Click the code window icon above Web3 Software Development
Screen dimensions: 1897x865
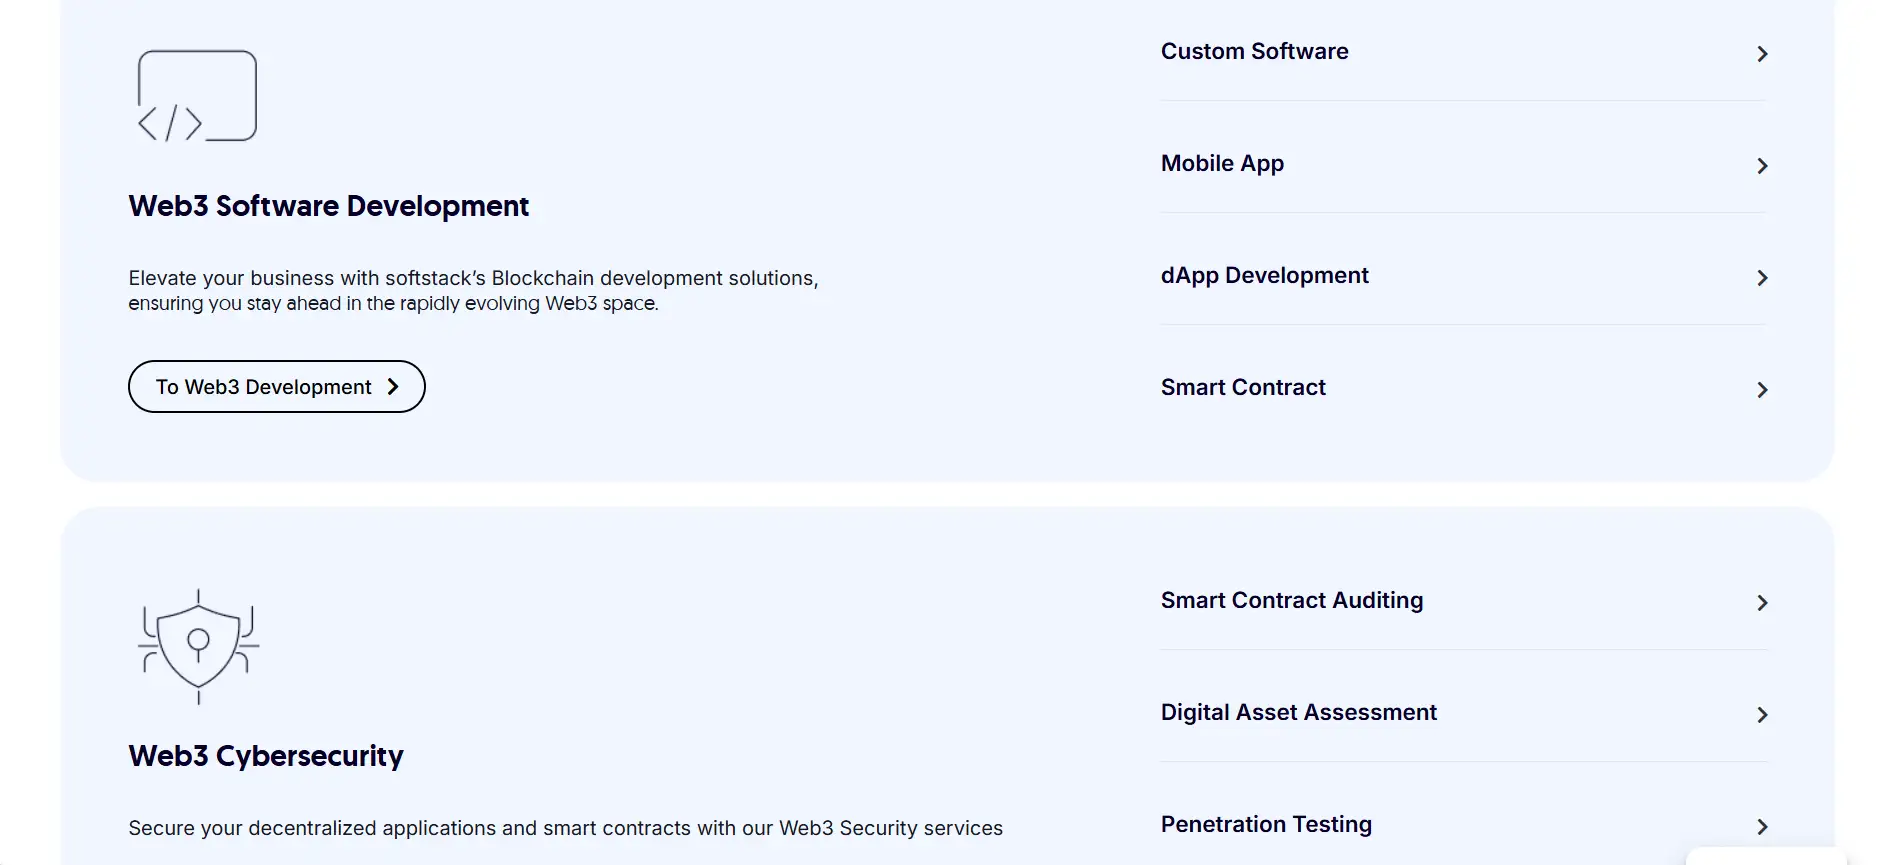(x=197, y=96)
